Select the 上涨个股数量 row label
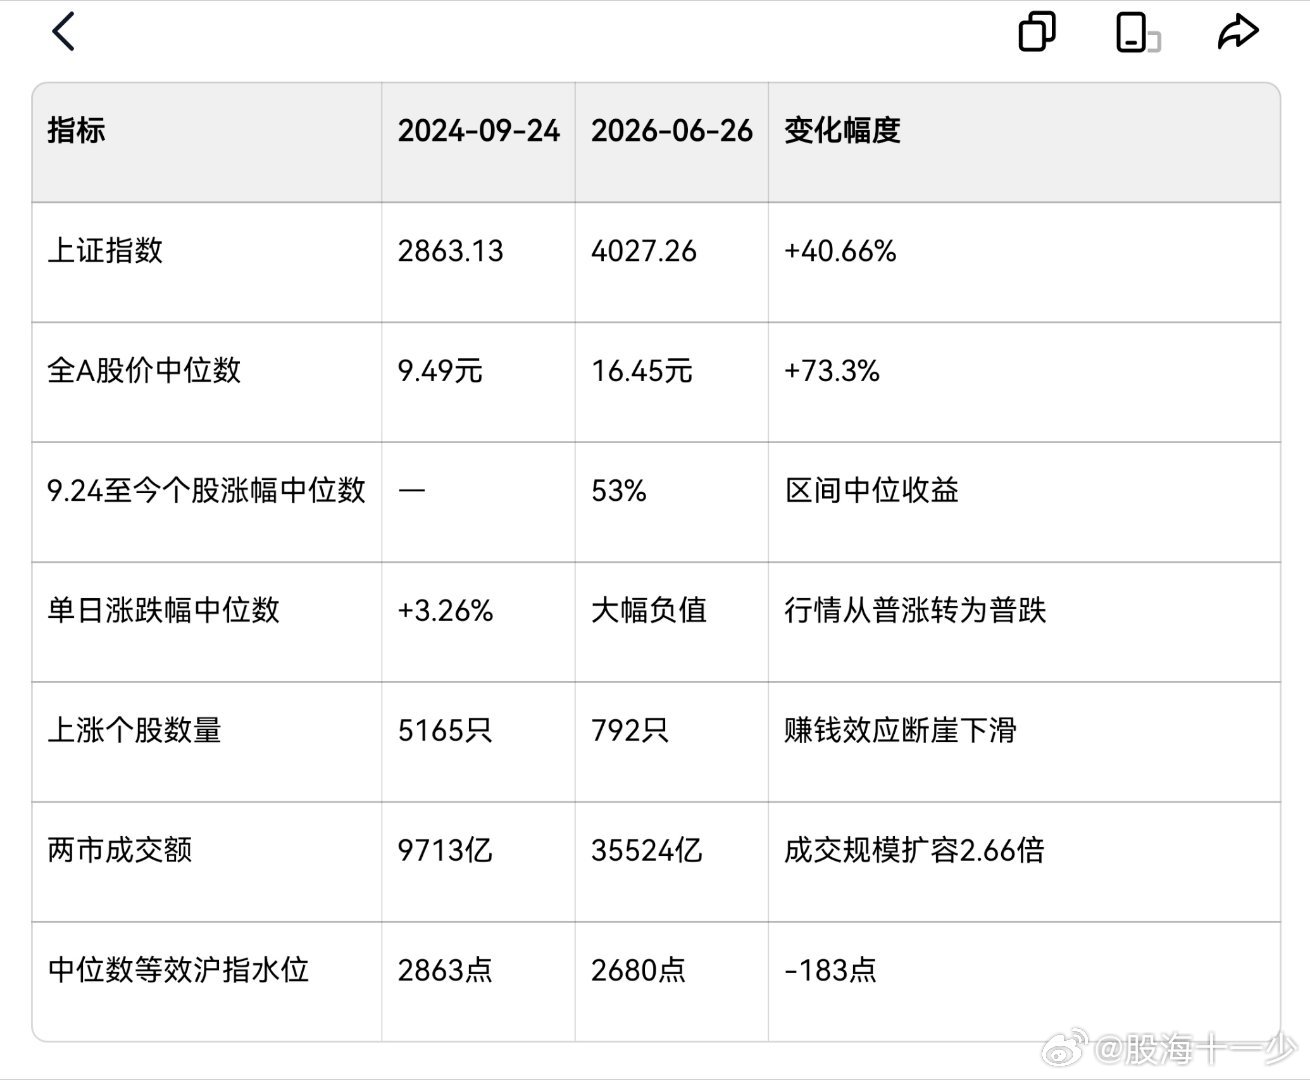Screen dimensions: 1310x1080 pos(134,730)
